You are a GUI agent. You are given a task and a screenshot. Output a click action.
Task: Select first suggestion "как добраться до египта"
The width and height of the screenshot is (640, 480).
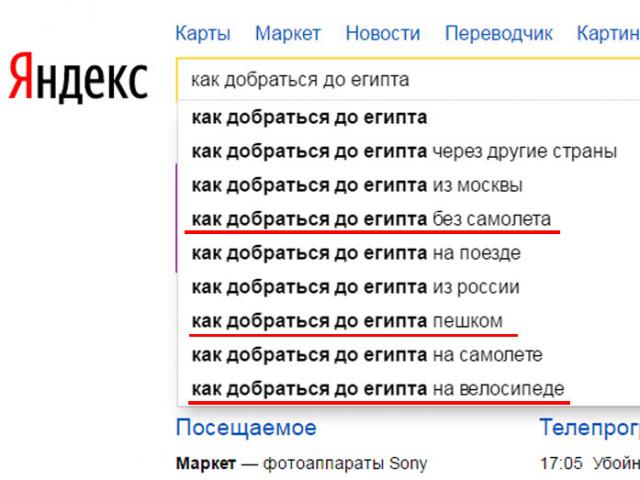(x=309, y=117)
